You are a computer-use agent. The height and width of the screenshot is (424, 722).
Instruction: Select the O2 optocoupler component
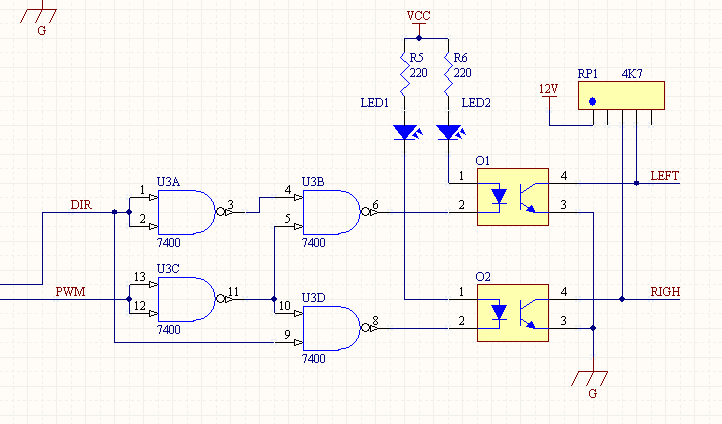pos(513,313)
